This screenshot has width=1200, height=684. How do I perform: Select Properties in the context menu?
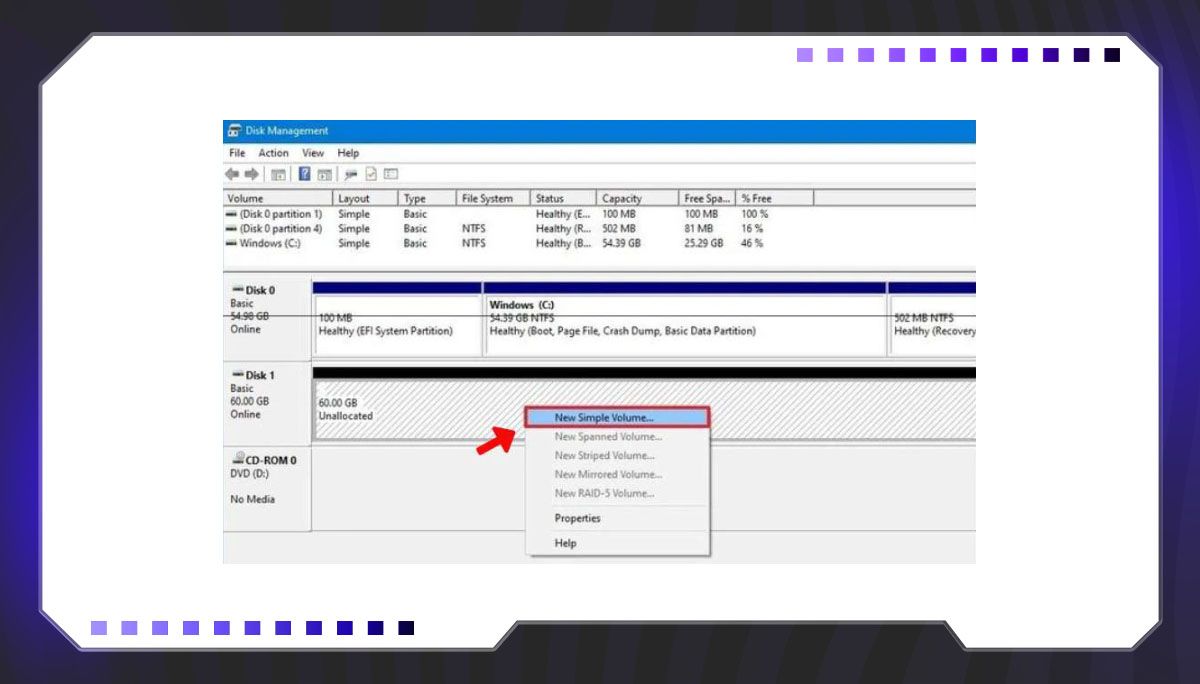point(578,518)
